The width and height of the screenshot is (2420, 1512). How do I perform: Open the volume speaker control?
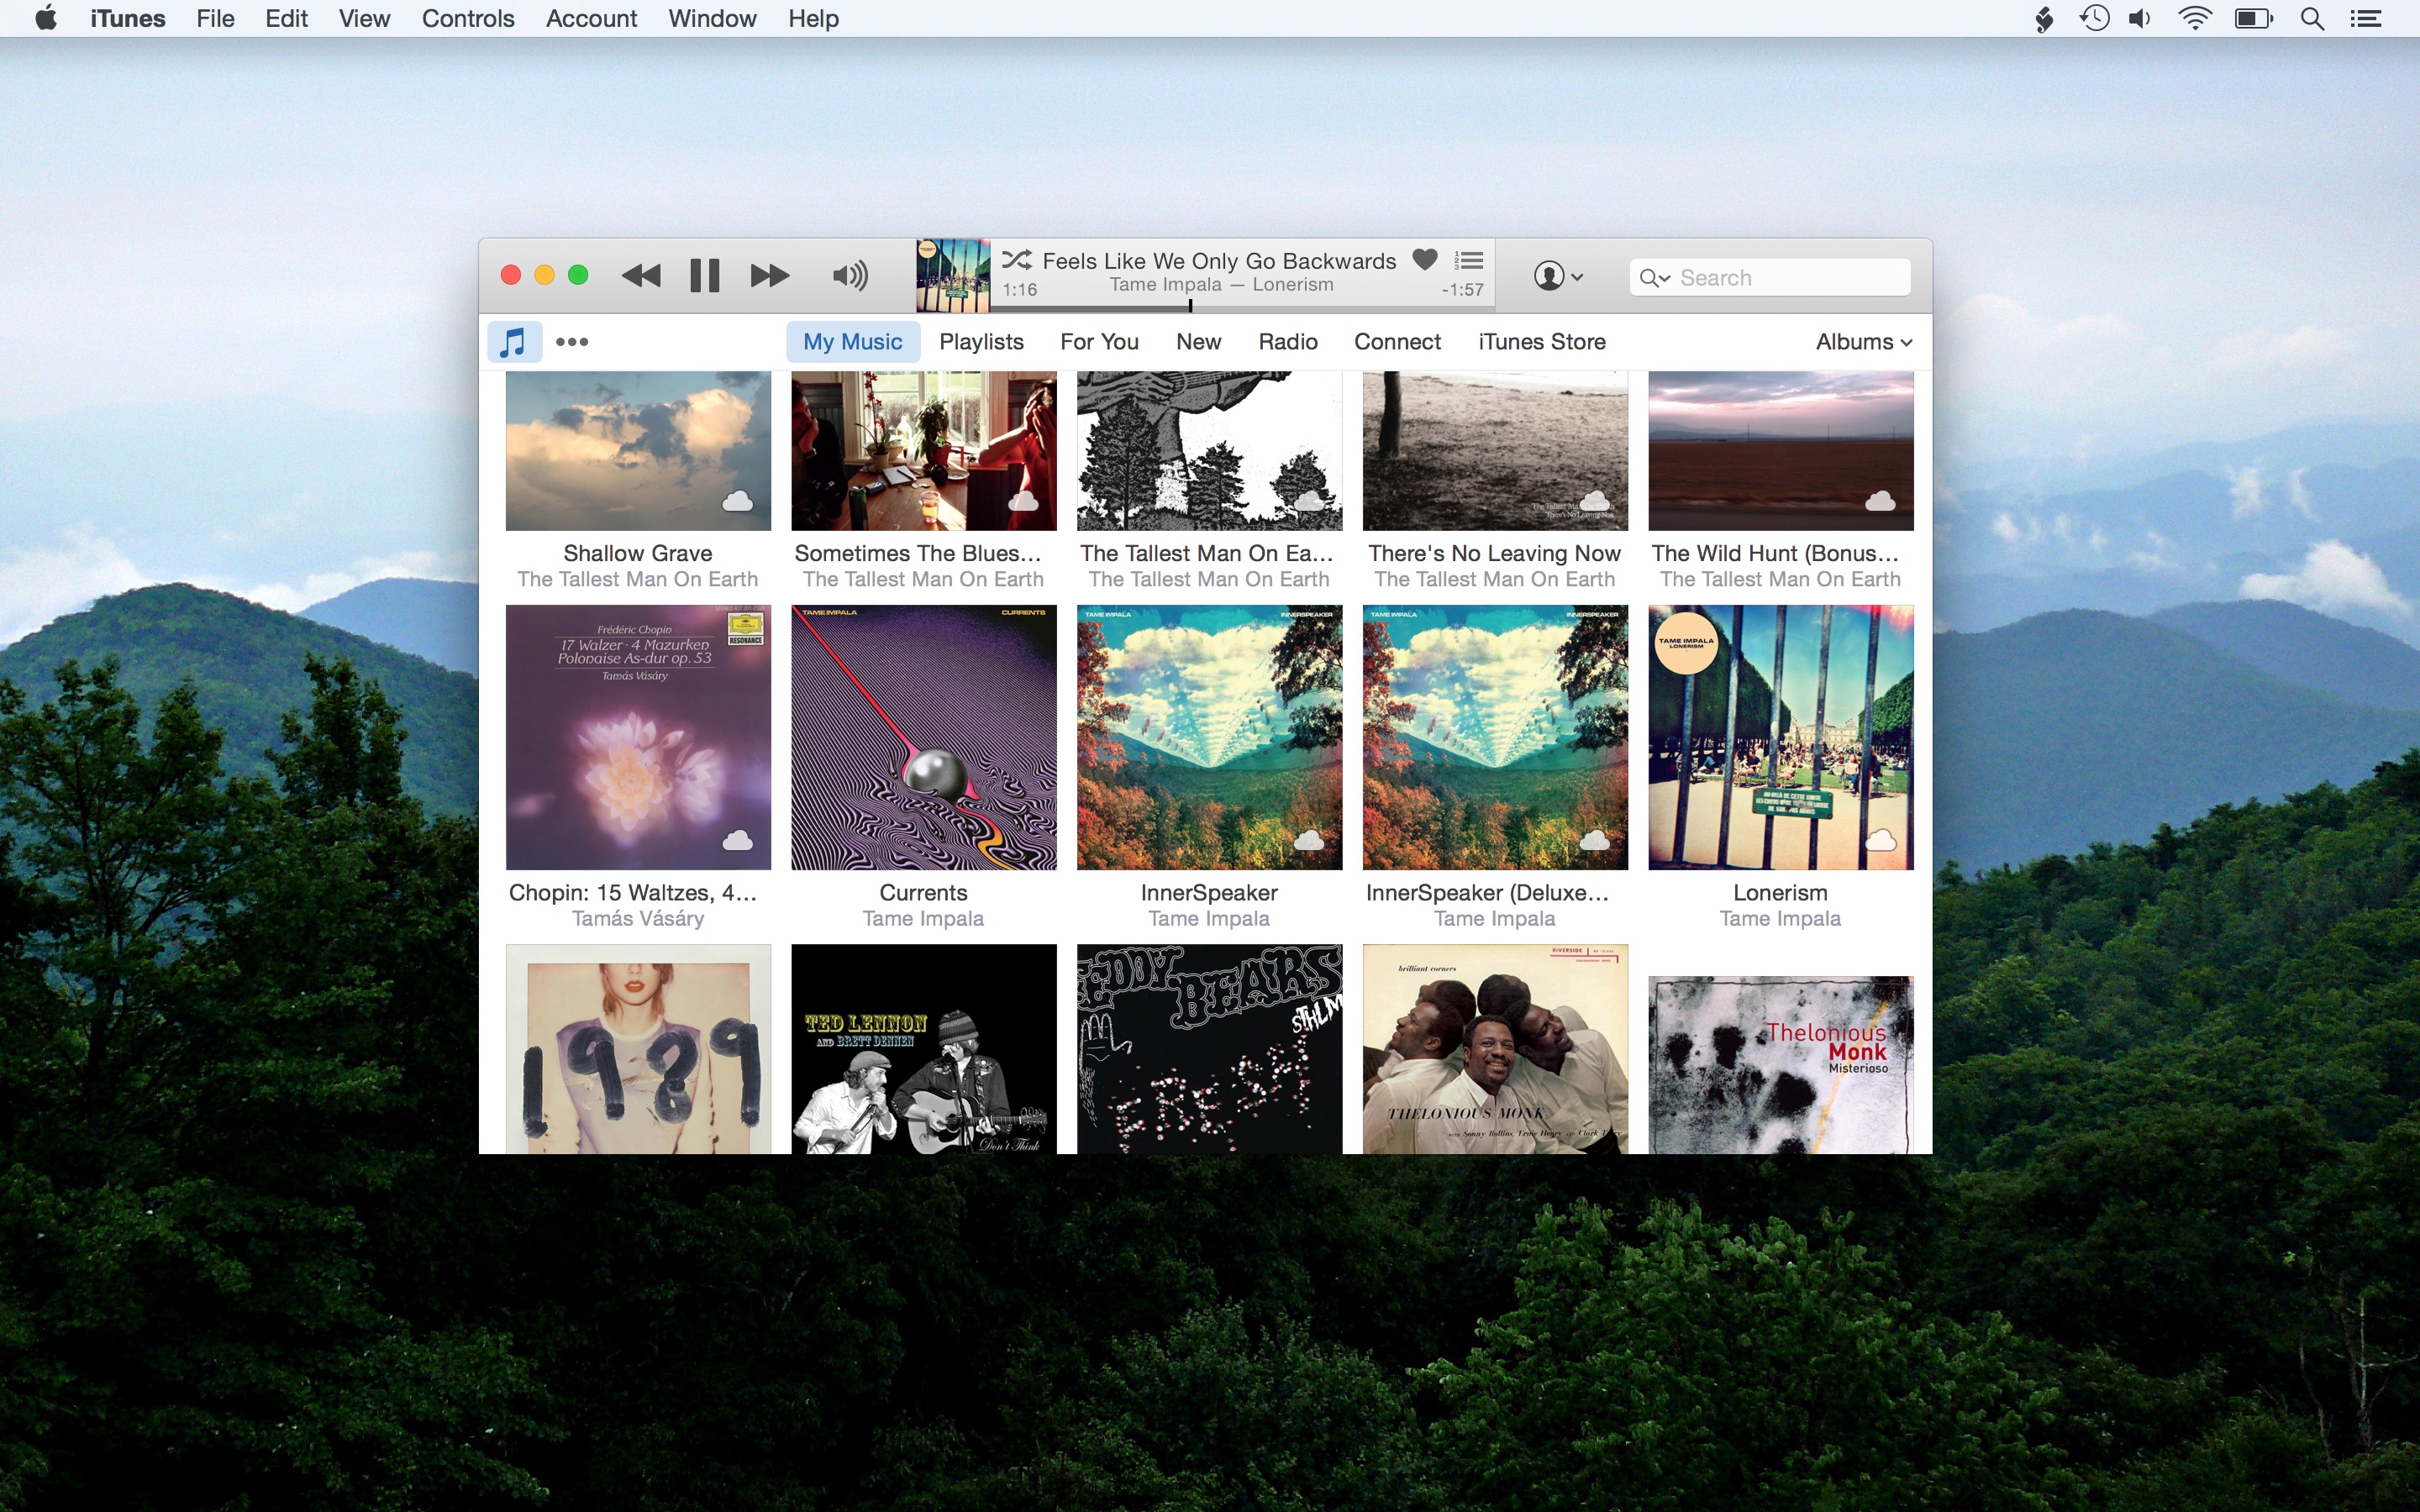click(x=849, y=275)
